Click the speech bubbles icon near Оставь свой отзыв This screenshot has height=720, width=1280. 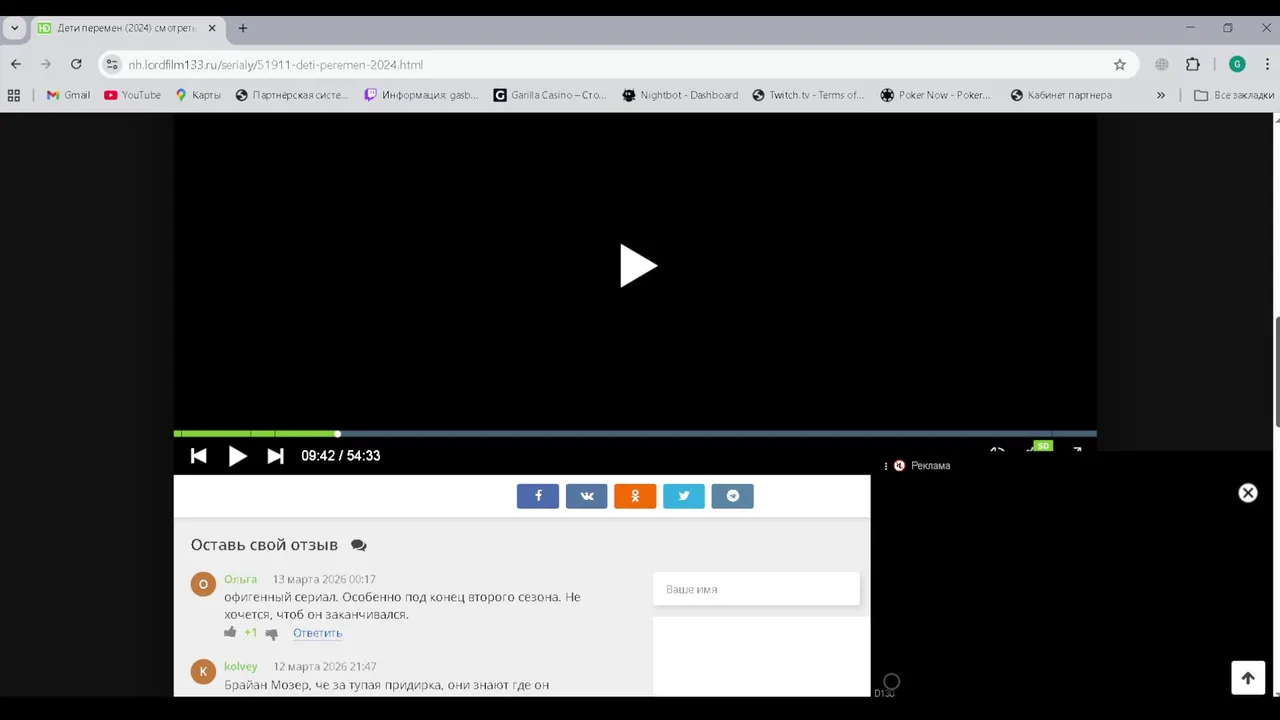[x=359, y=545]
